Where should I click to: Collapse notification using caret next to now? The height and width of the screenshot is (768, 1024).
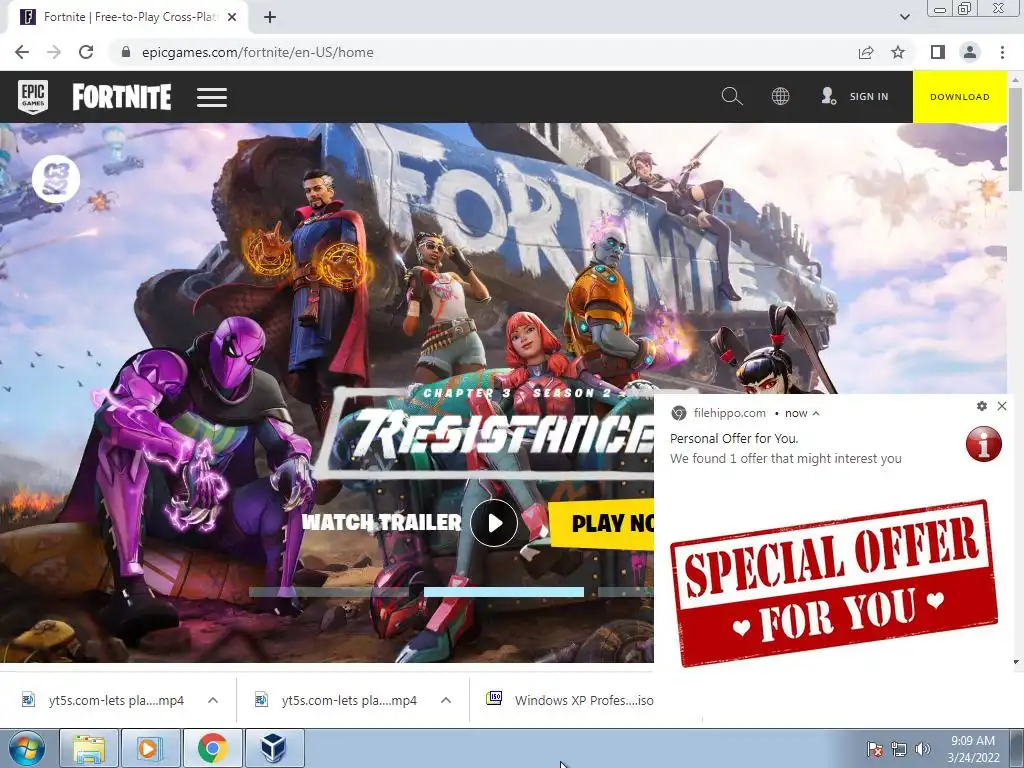(x=816, y=413)
